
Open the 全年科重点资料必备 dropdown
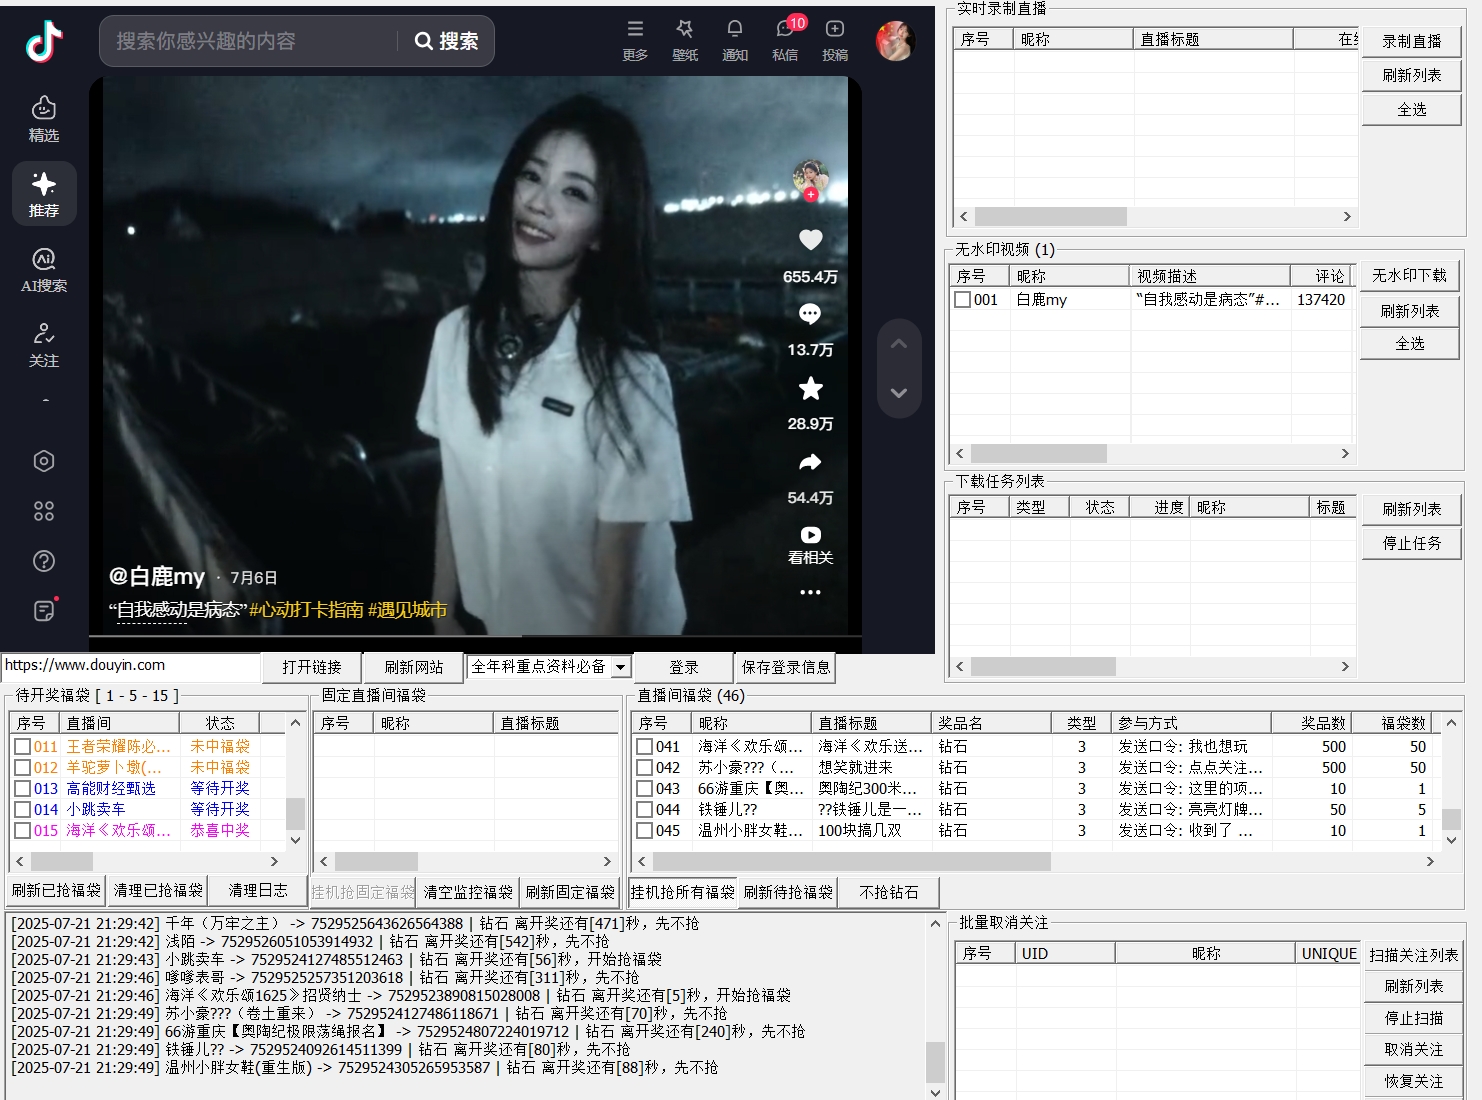(620, 667)
